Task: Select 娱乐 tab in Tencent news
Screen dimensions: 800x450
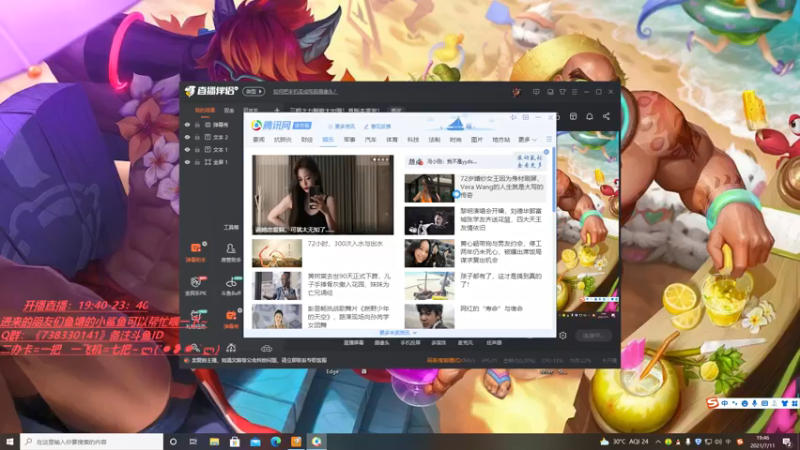Action: (x=328, y=140)
